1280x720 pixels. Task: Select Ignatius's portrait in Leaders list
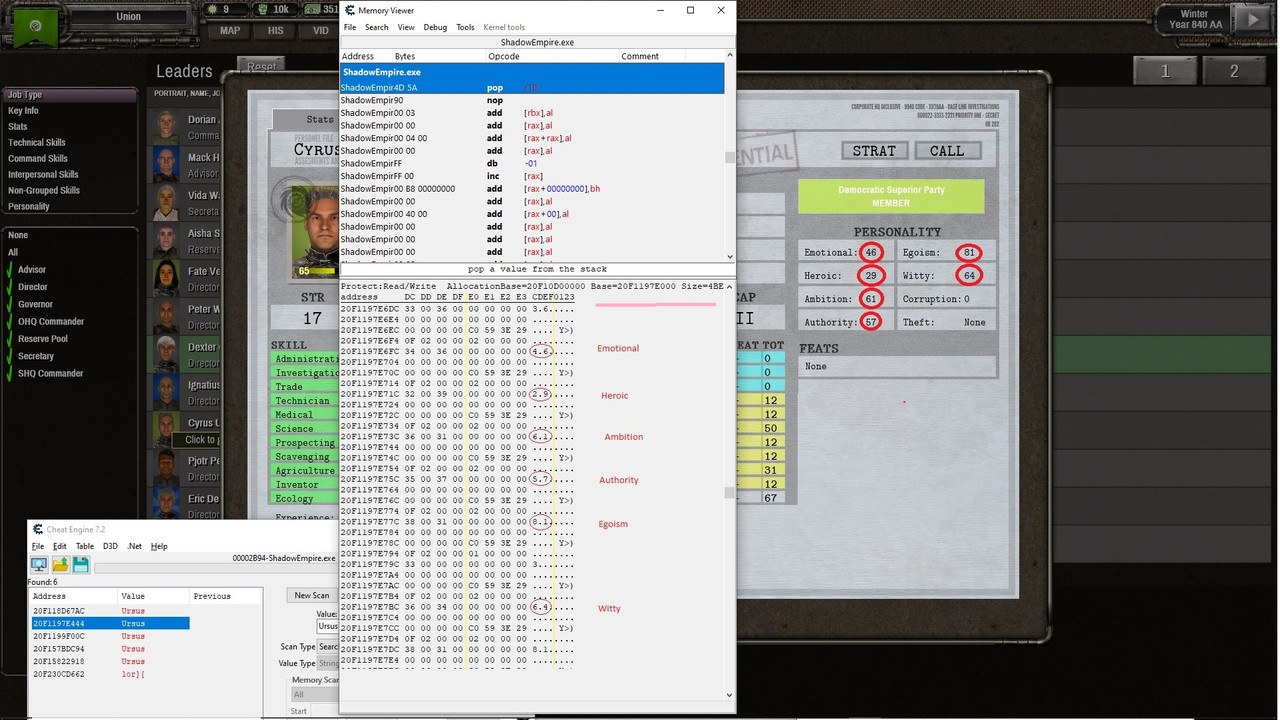(167, 392)
